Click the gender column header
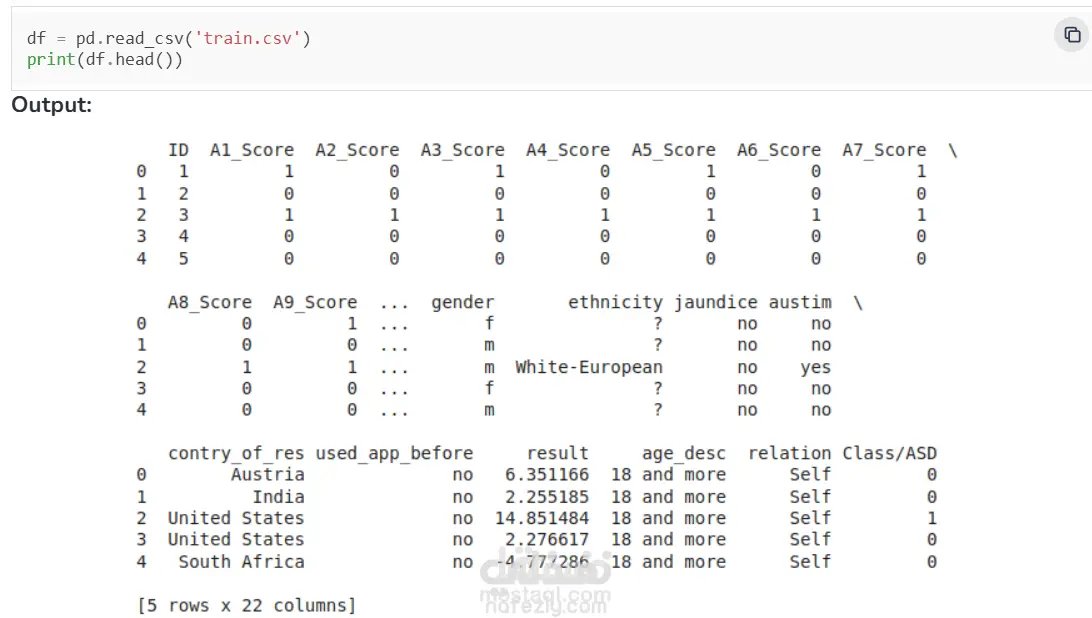The height and width of the screenshot is (618, 1092). point(462,302)
